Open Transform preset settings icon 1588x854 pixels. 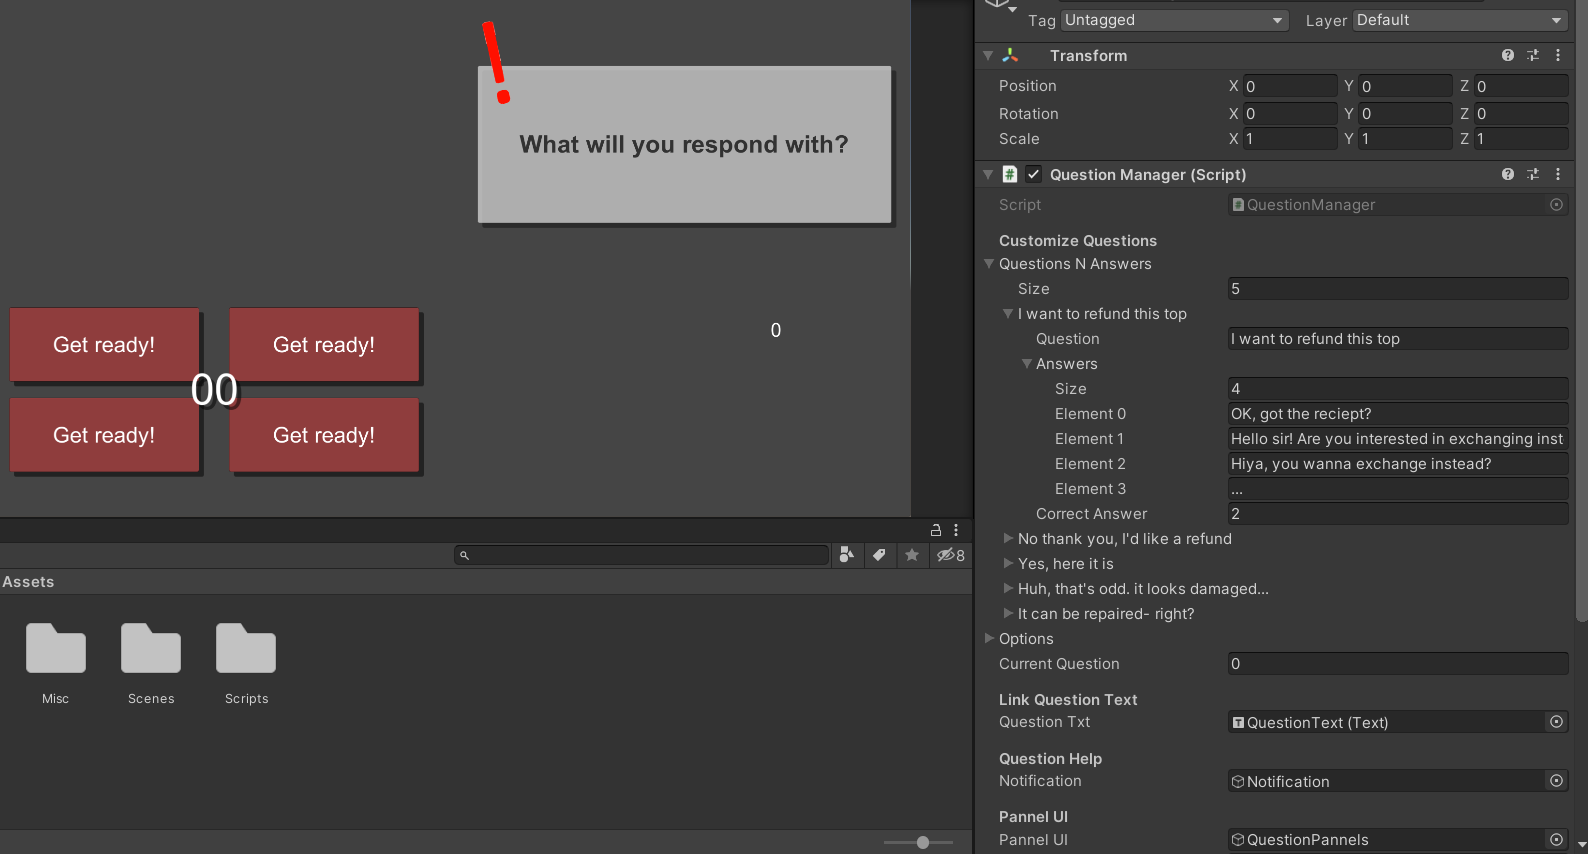[1533, 56]
